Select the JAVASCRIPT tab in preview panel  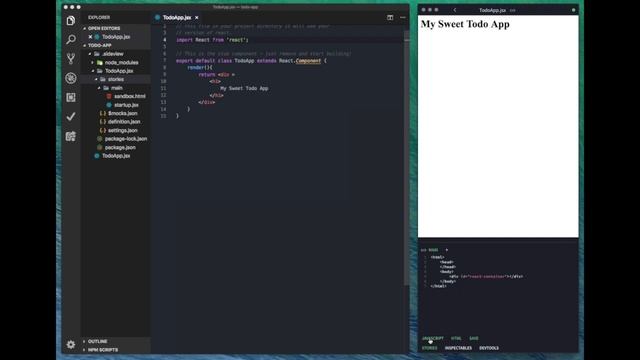(433, 338)
